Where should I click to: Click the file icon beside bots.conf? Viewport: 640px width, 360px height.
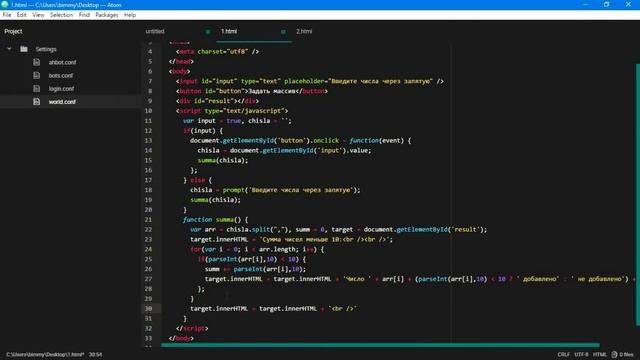[37, 75]
